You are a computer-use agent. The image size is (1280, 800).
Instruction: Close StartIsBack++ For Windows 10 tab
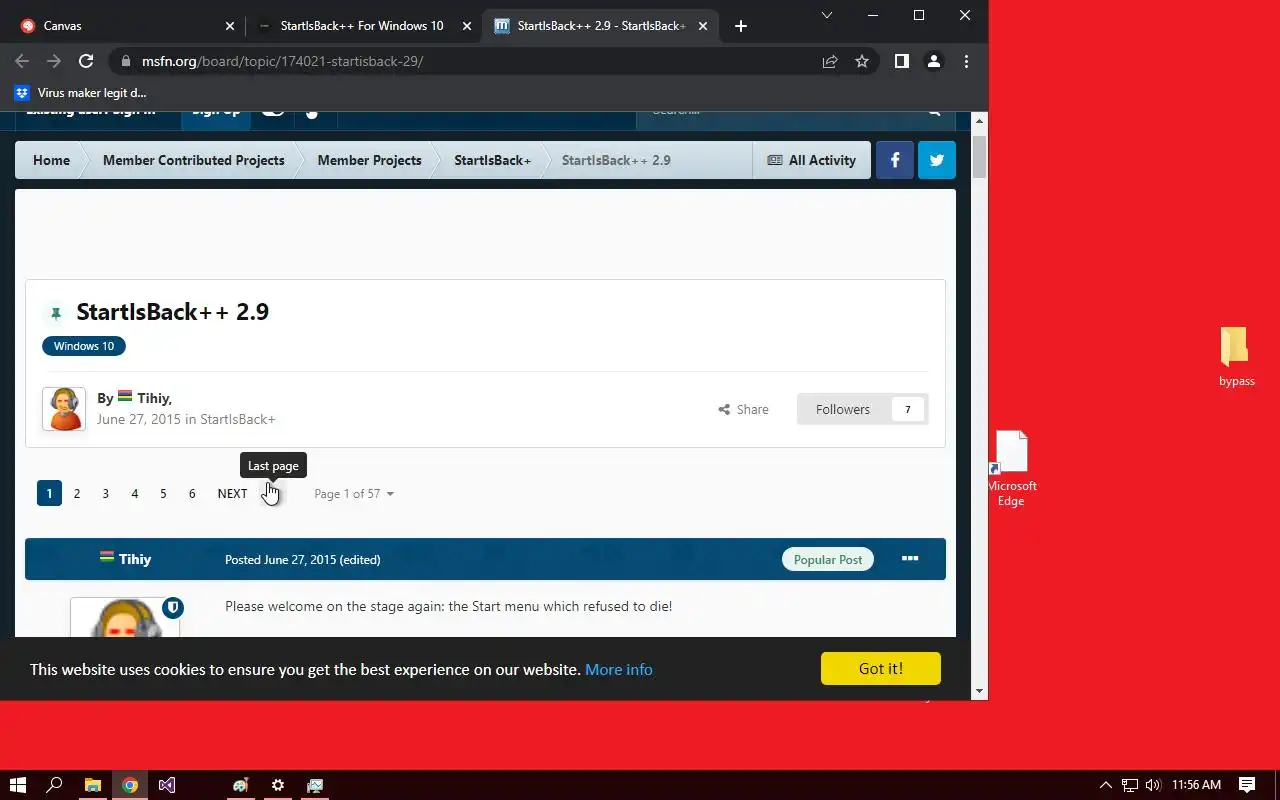tap(466, 26)
